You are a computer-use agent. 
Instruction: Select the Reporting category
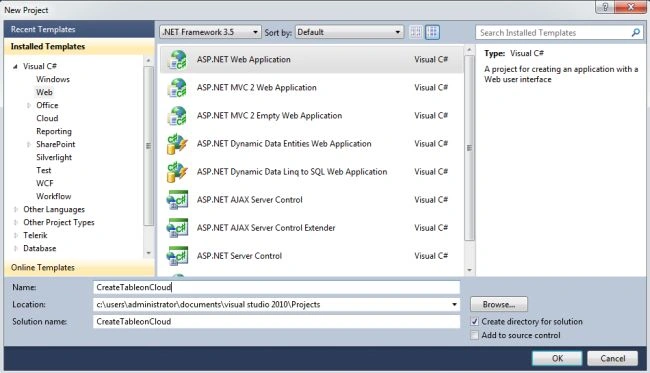coord(54,131)
